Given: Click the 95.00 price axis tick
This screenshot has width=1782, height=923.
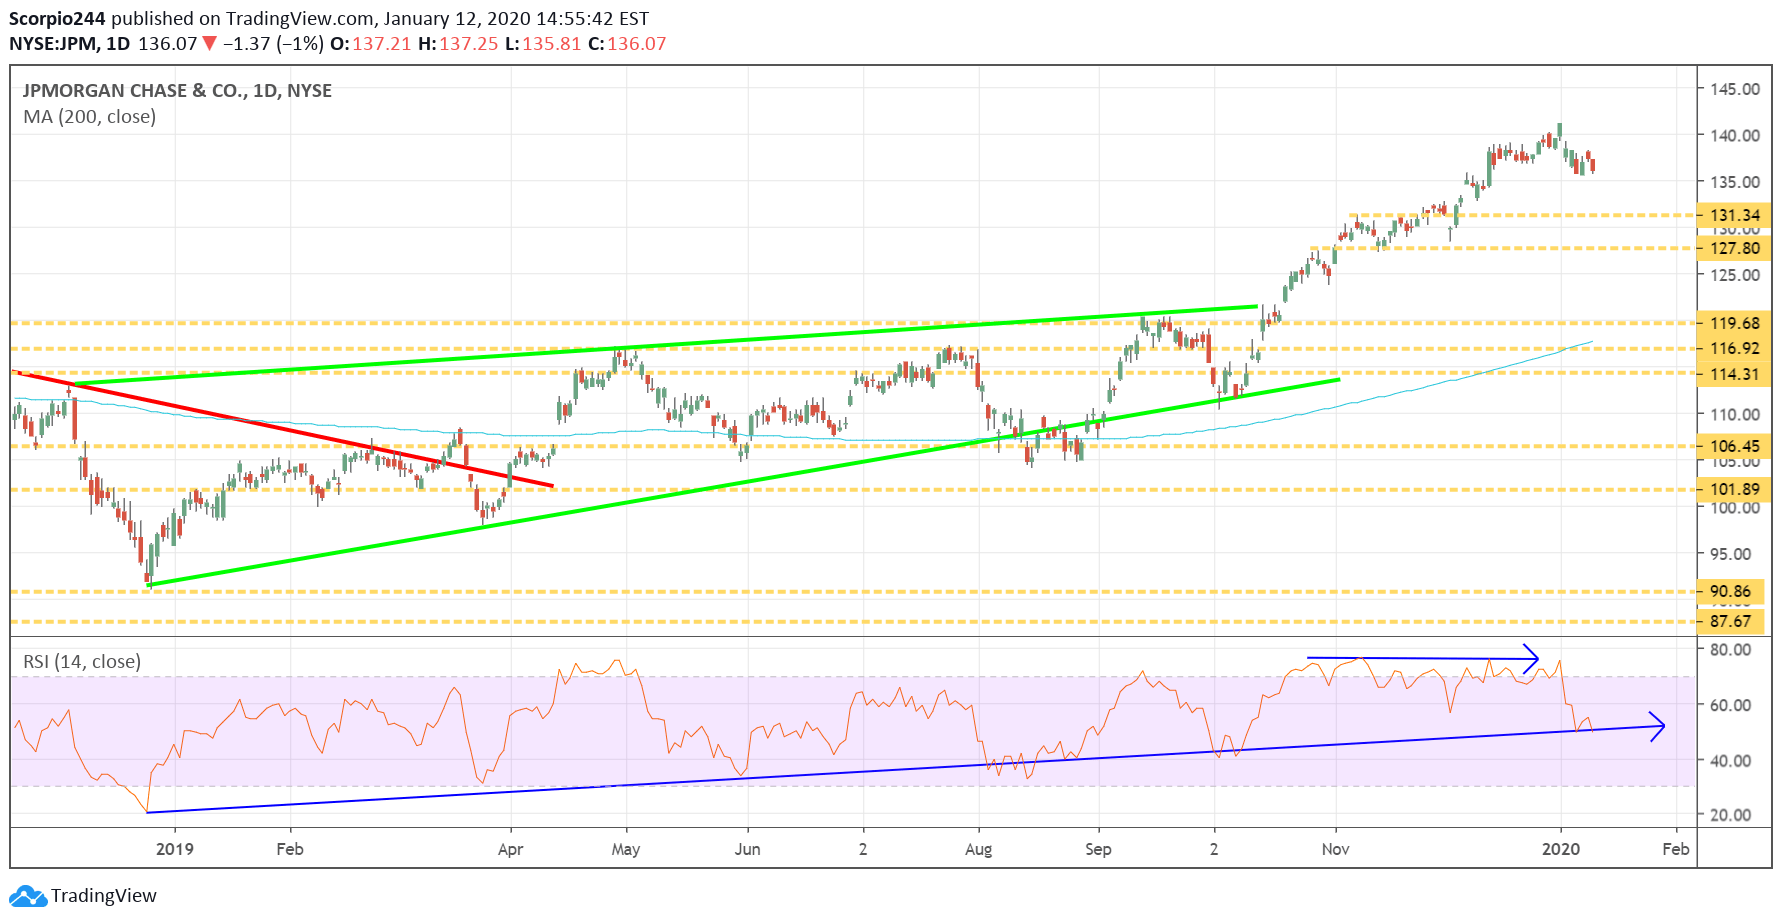Looking at the screenshot, I should [x=1731, y=554].
